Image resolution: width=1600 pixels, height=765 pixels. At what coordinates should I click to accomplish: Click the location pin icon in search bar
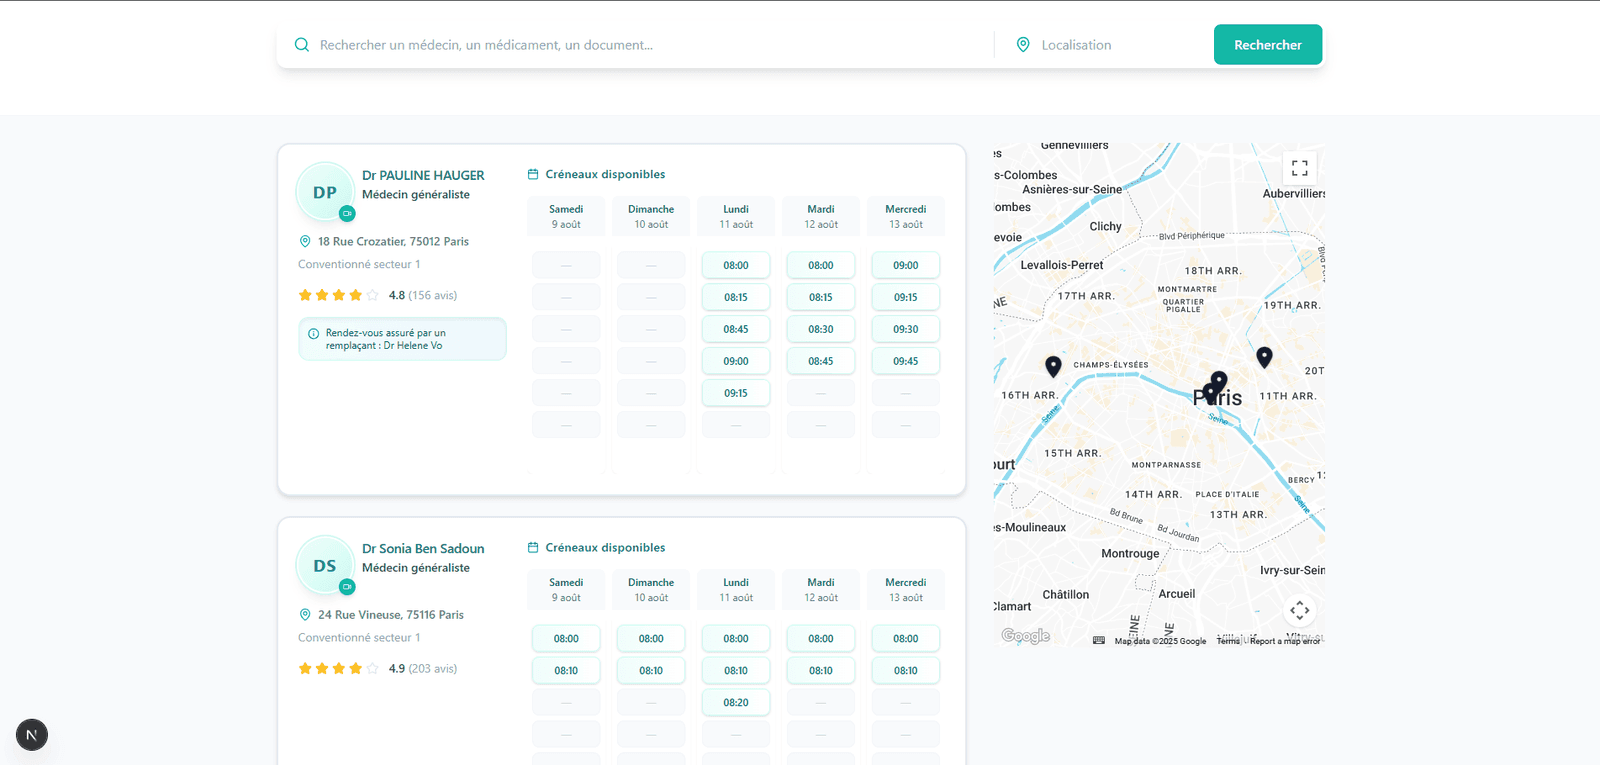click(1023, 45)
